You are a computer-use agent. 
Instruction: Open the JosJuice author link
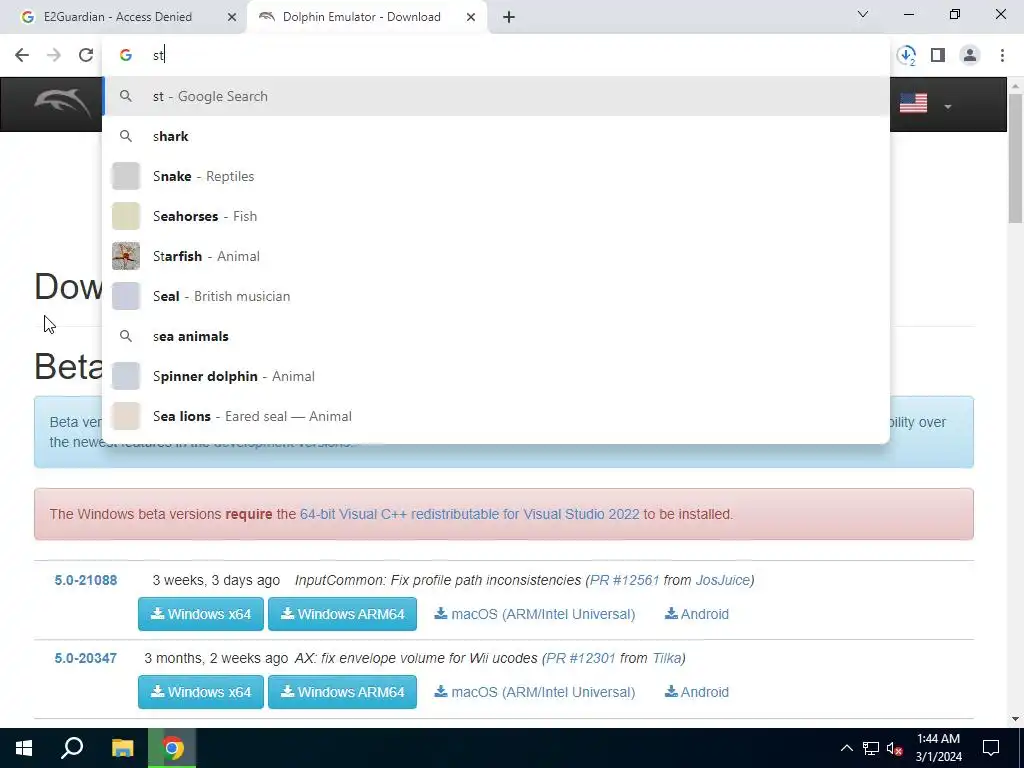(x=722, y=580)
